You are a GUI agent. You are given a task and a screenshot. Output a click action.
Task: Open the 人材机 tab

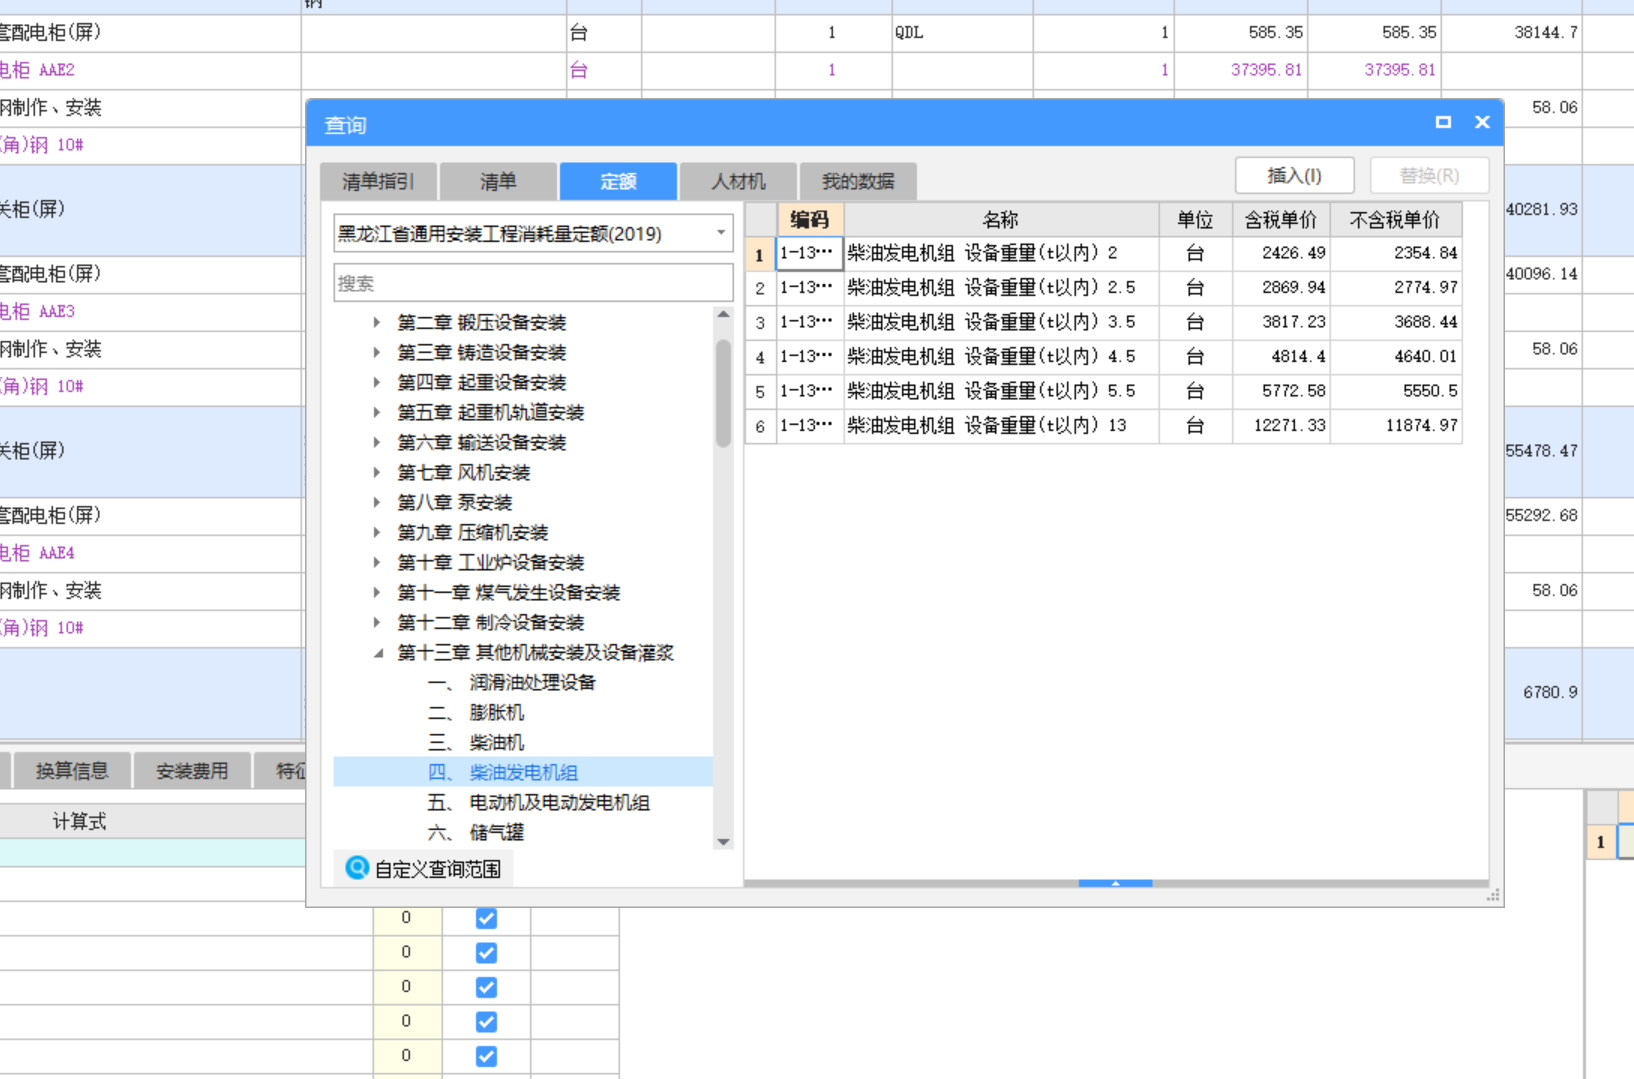(x=738, y=181)
